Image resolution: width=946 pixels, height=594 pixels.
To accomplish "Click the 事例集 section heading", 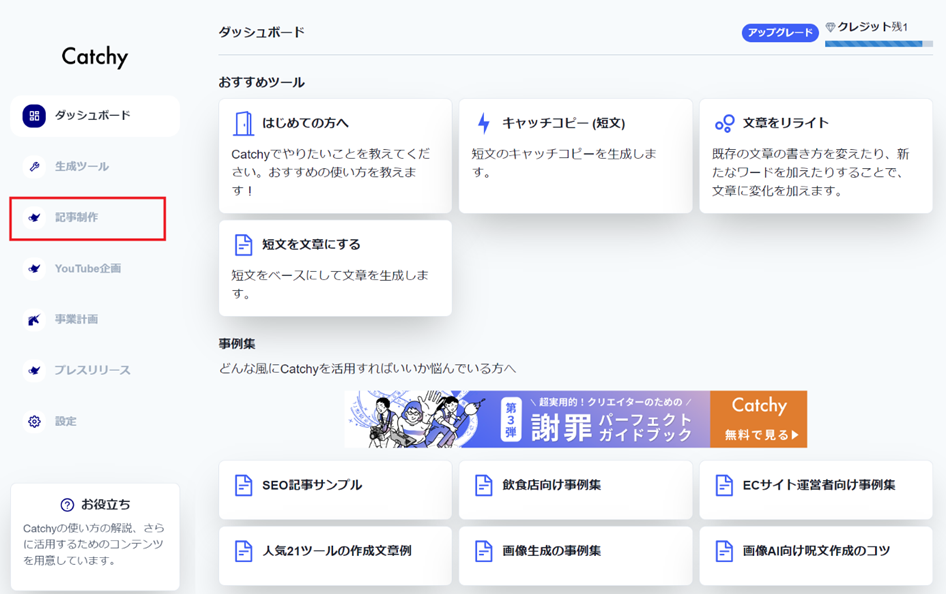I will click(237, 344).
